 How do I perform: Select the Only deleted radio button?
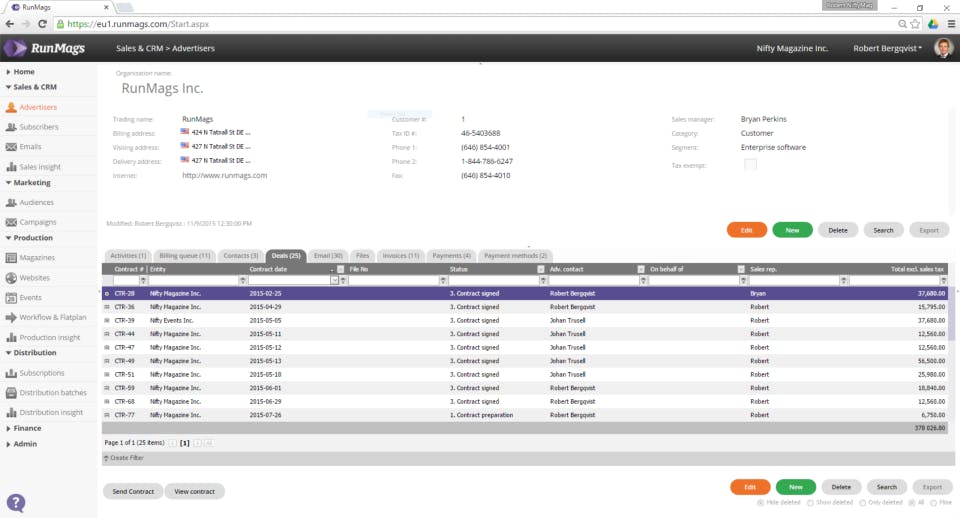point(862,503)
